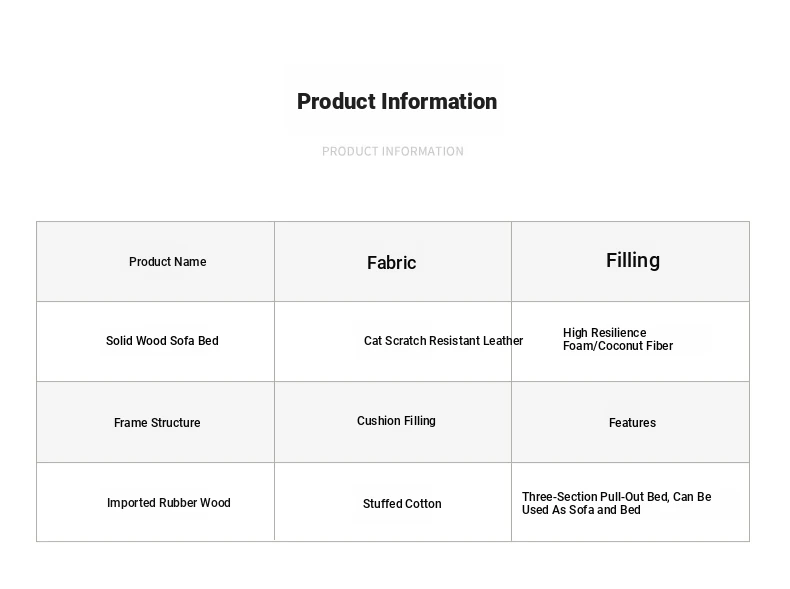The width and height of the screenshot is (790, 589).
Task: Click the word Product in the bold heading
Action: [x=336, y=101]
